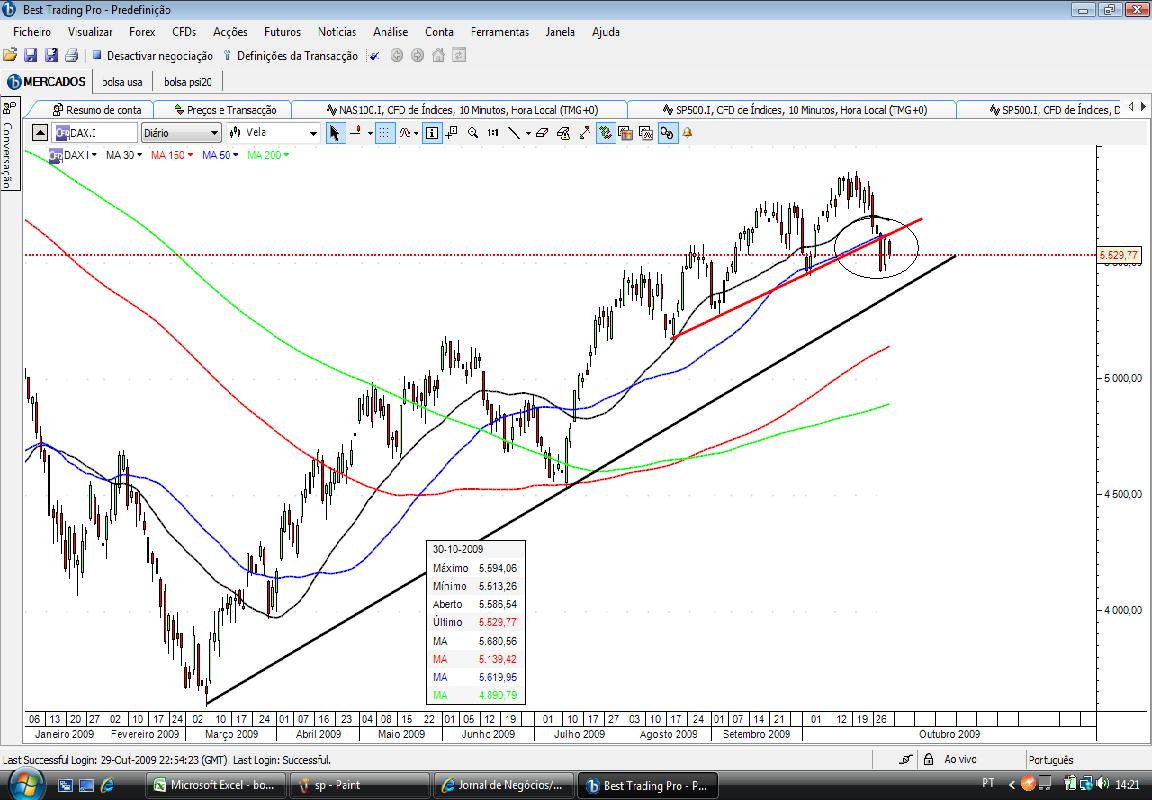Open sp - Paint from the taskbar
This screenshot has width=1152, height=800.
click(x=359, y=785)
